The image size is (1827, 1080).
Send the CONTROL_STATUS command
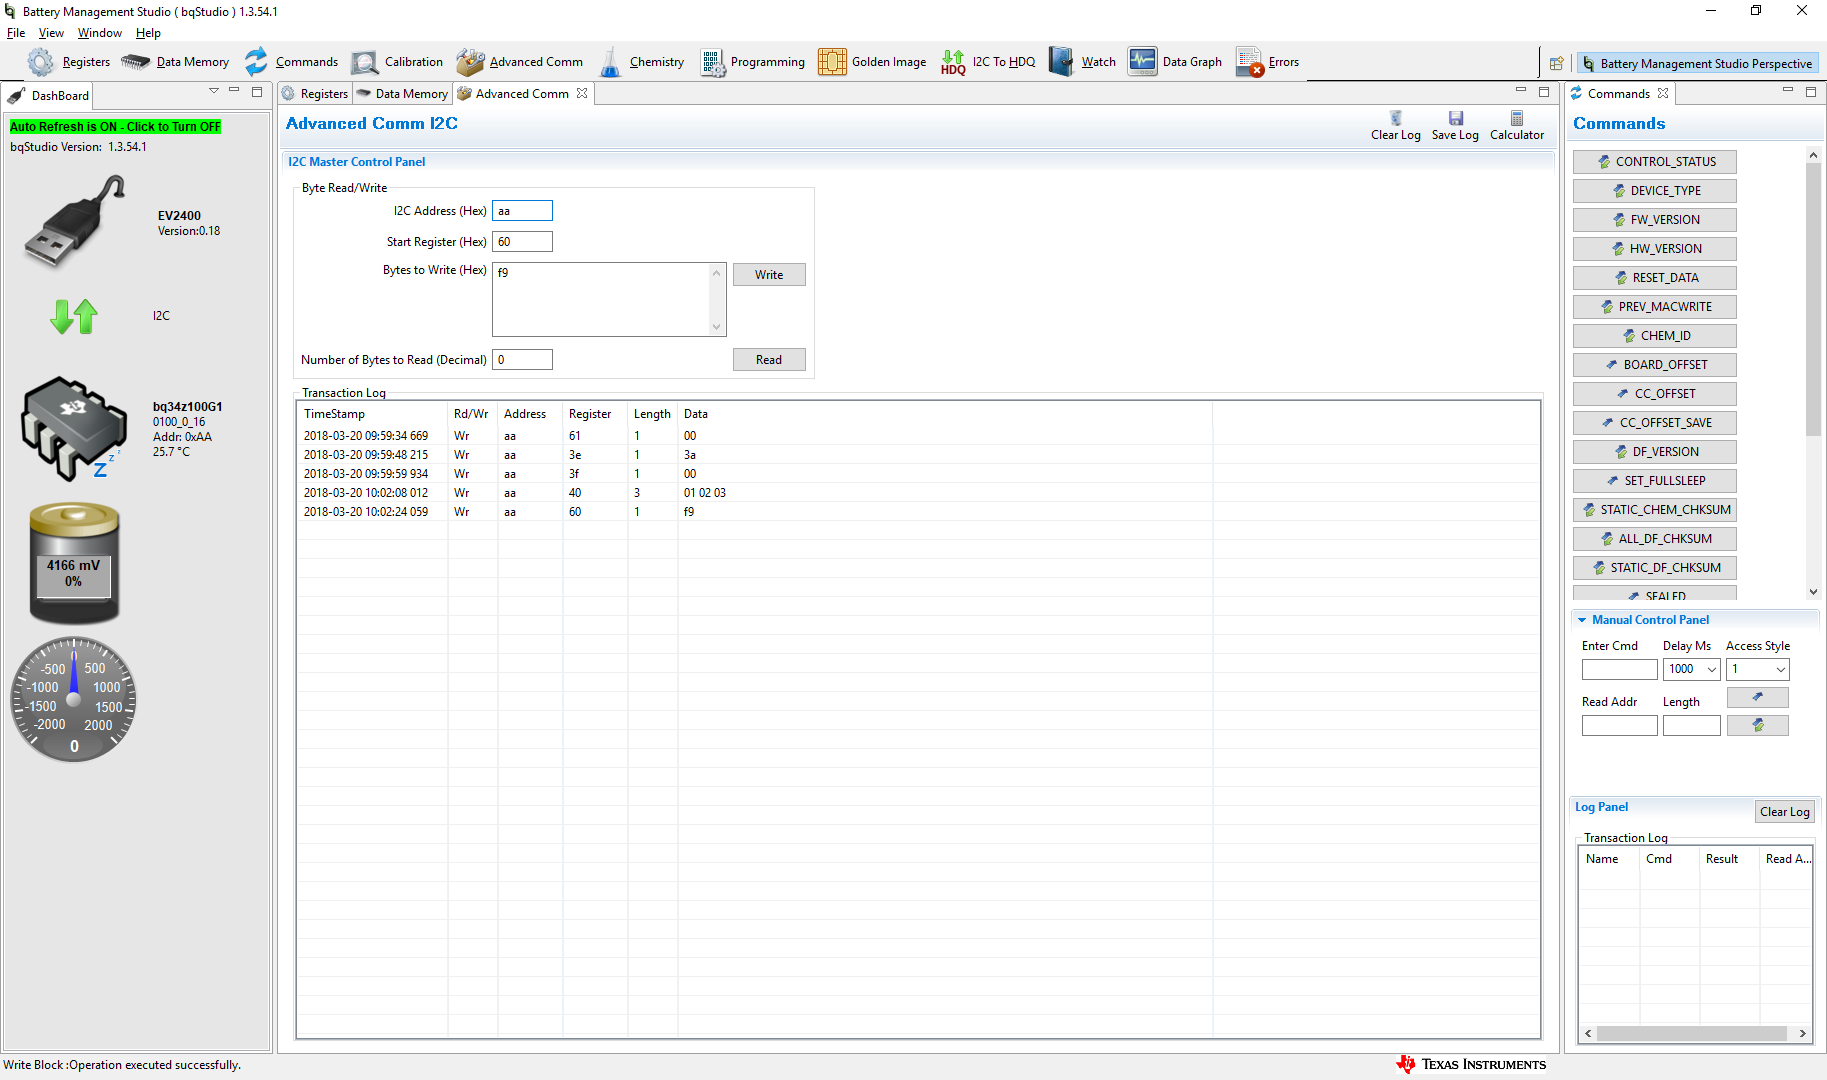1655,162
